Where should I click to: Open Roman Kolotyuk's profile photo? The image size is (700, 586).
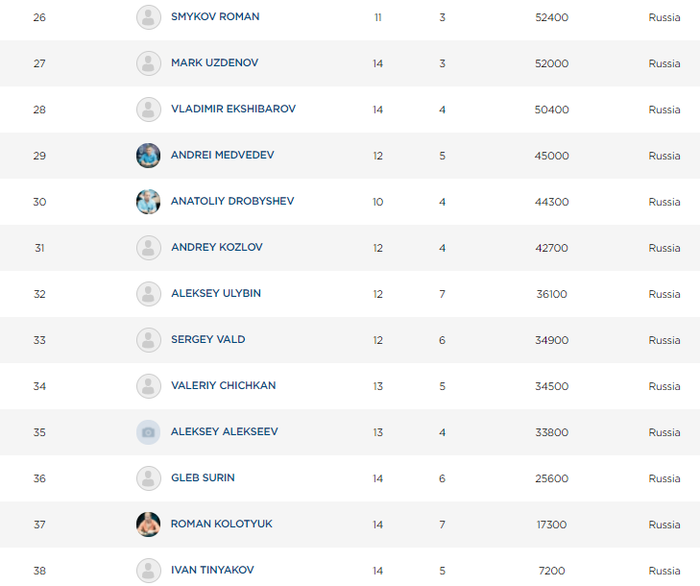point(148,524)
